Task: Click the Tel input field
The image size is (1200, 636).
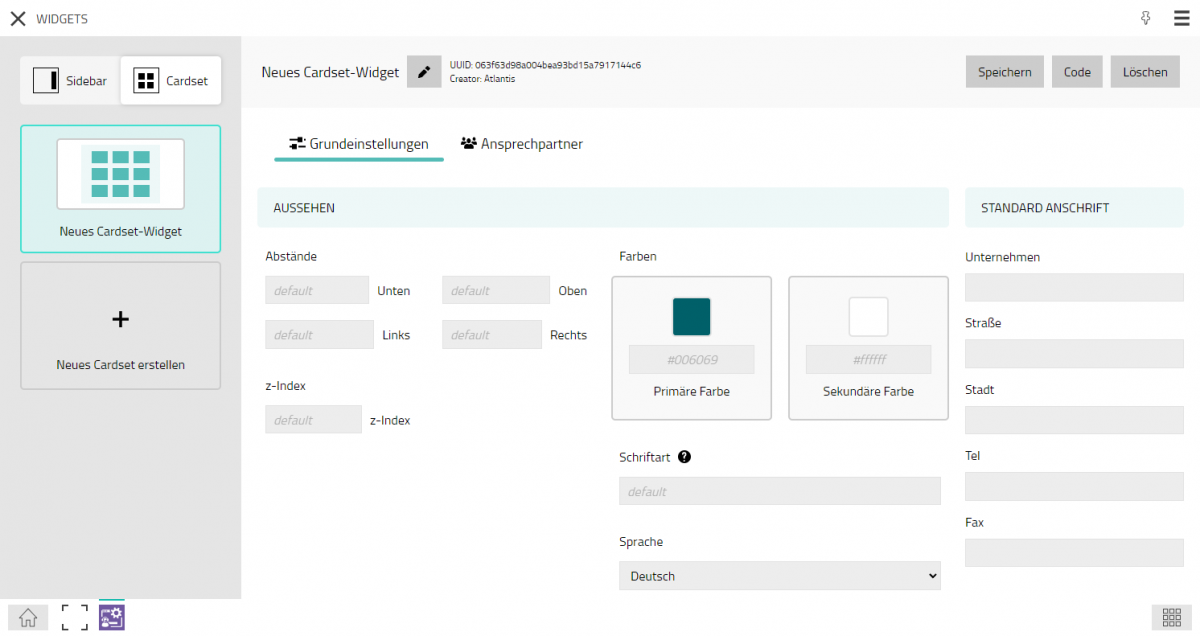Action: [x=1074, y=486]
